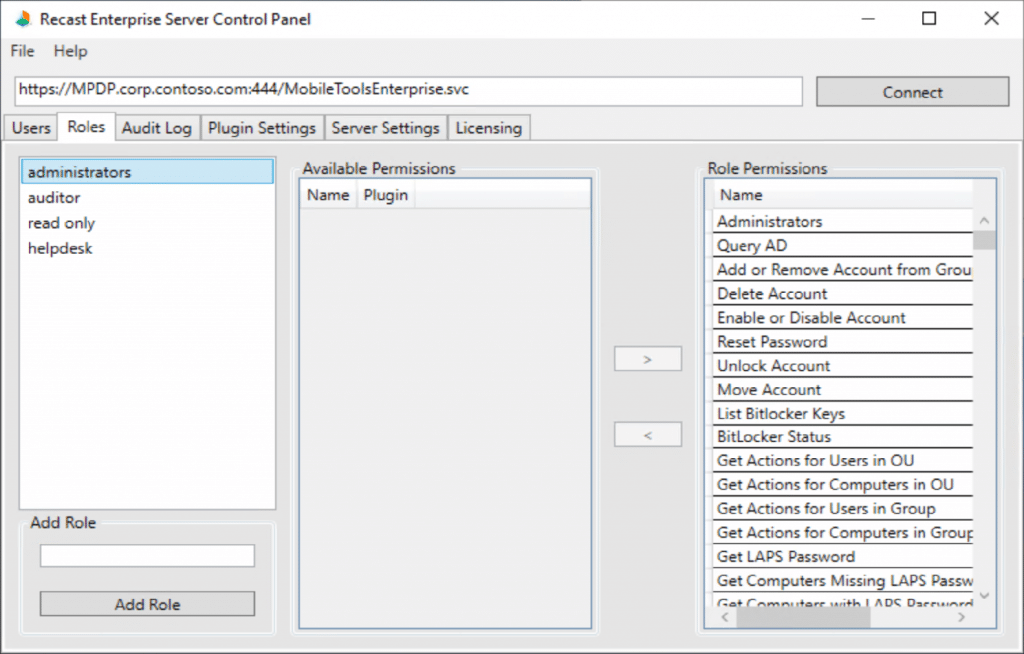Open the Server Settings tab
Screen dimensions: 1024x654
(x=385, y=128)
